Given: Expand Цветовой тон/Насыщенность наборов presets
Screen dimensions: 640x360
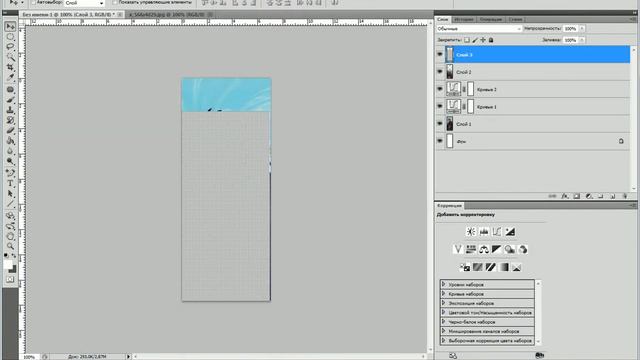Looking at the screenshot, I should pyautogui.click(x=444, y=312).
